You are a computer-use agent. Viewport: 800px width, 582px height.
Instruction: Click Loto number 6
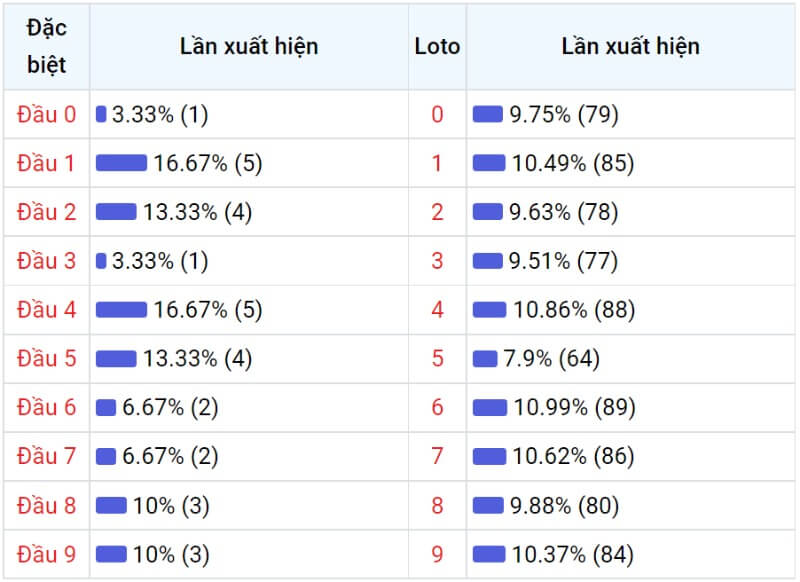coord(437,408)
